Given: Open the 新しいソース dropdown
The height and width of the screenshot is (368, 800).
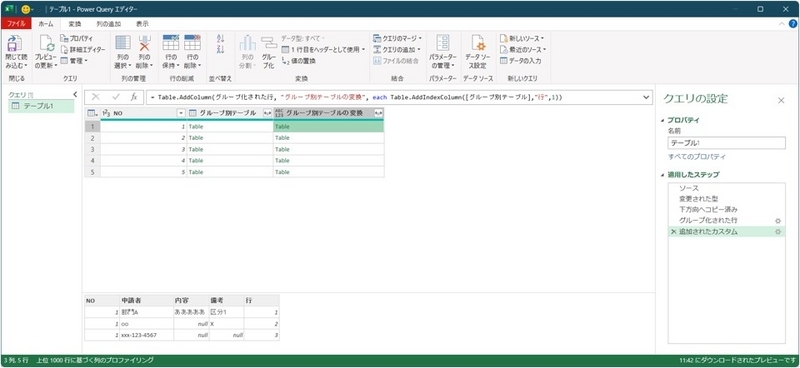Looking at the screenshot, I should [522, 38].
